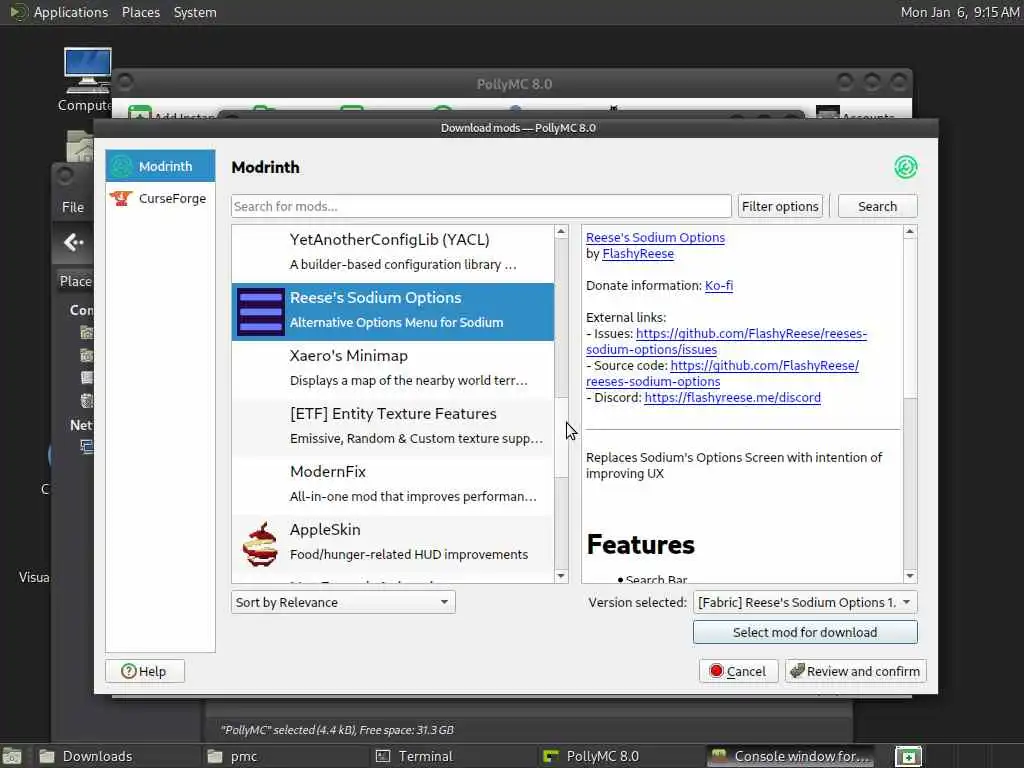This screenshot has width=1024, height=768.
Task: Click description pane scroll-down arrow
Action: click(x=910, y=576)
